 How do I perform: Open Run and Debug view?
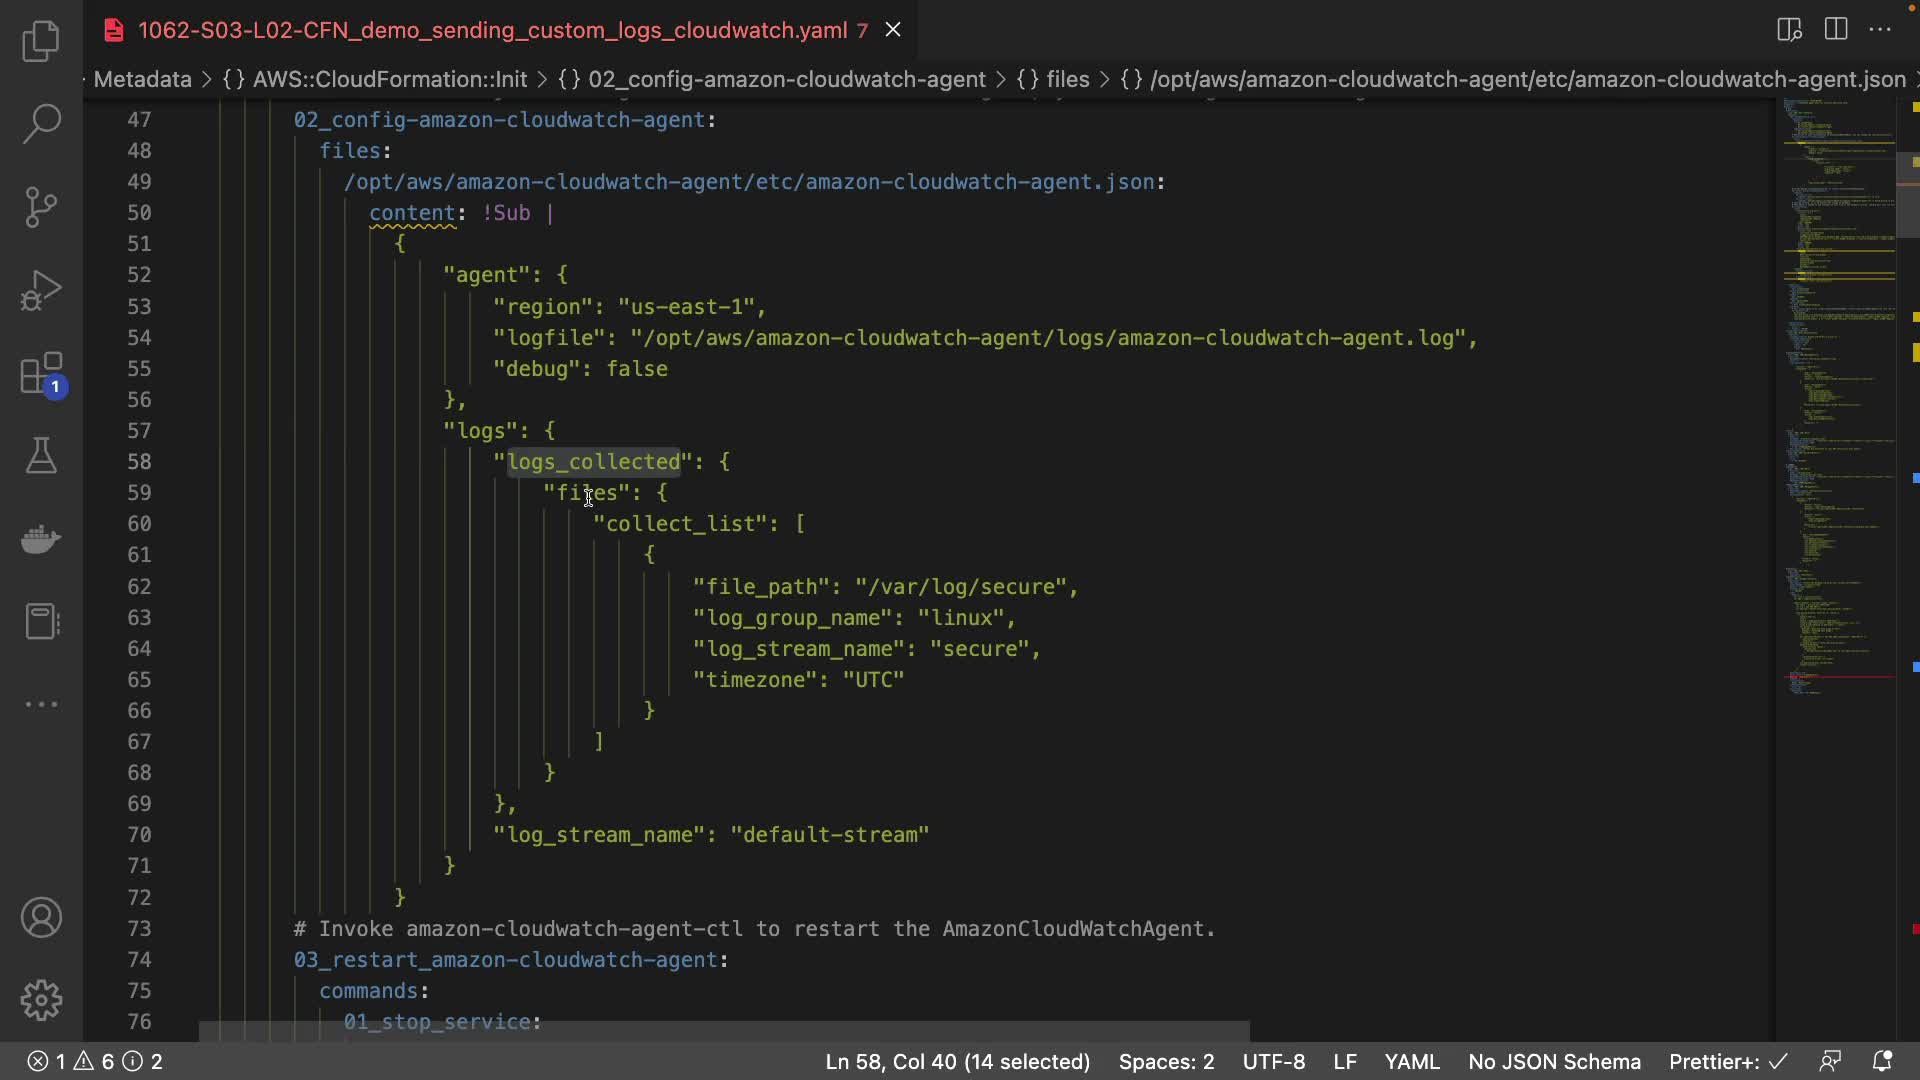(41, 291)
